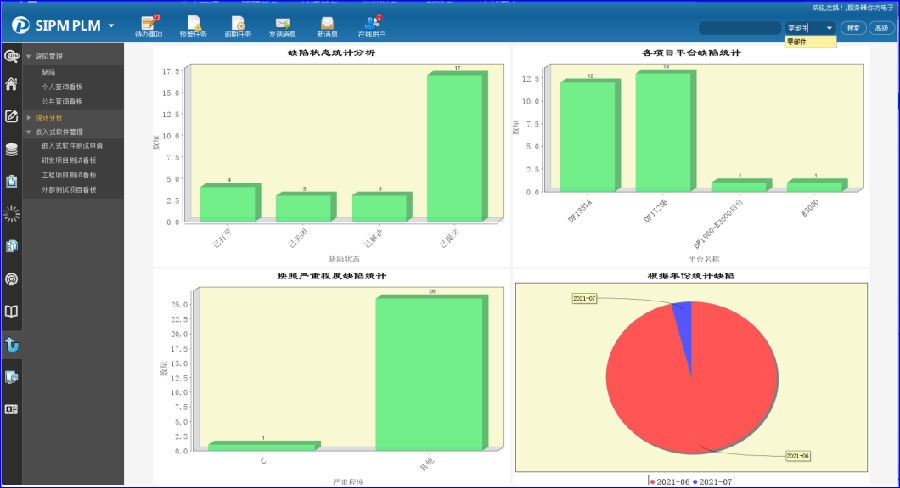Click the 高级 advanced search button
This screenshot has height=488, width=900.
[x=881, y=28]
